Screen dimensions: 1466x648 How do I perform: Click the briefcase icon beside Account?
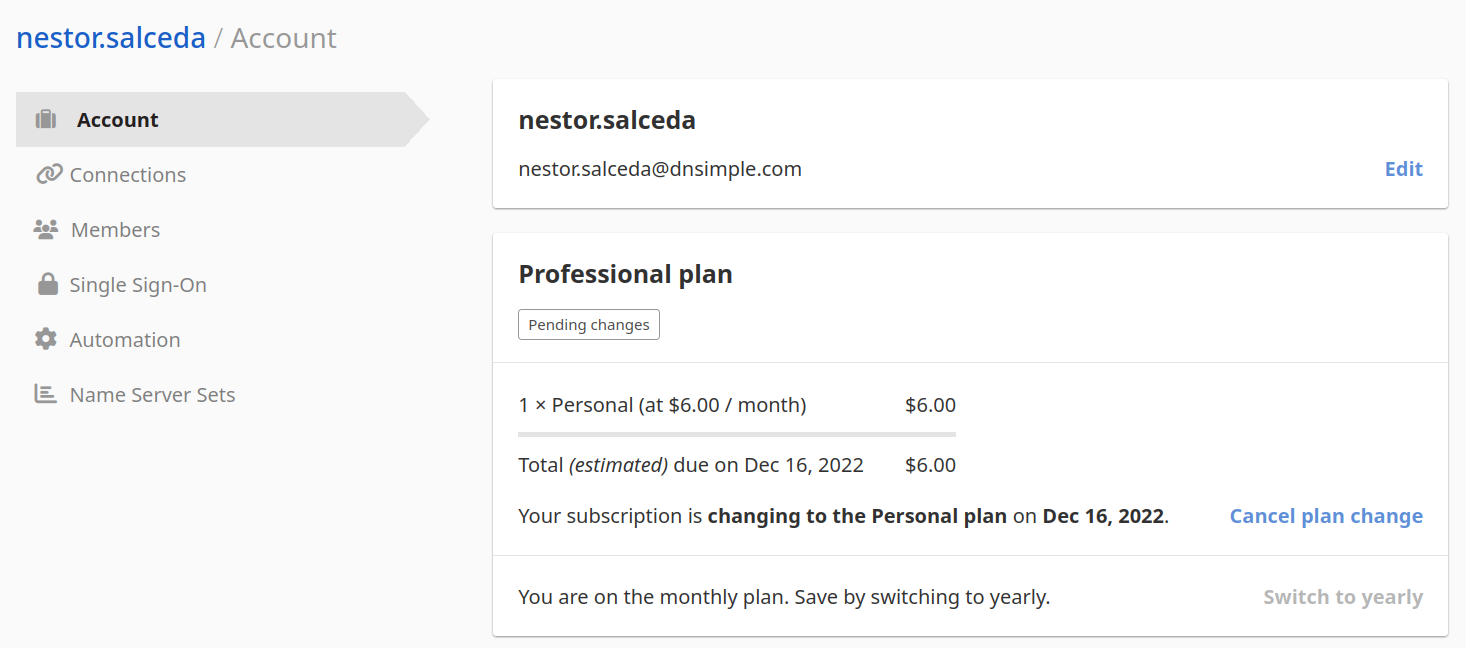pos(46,120)
